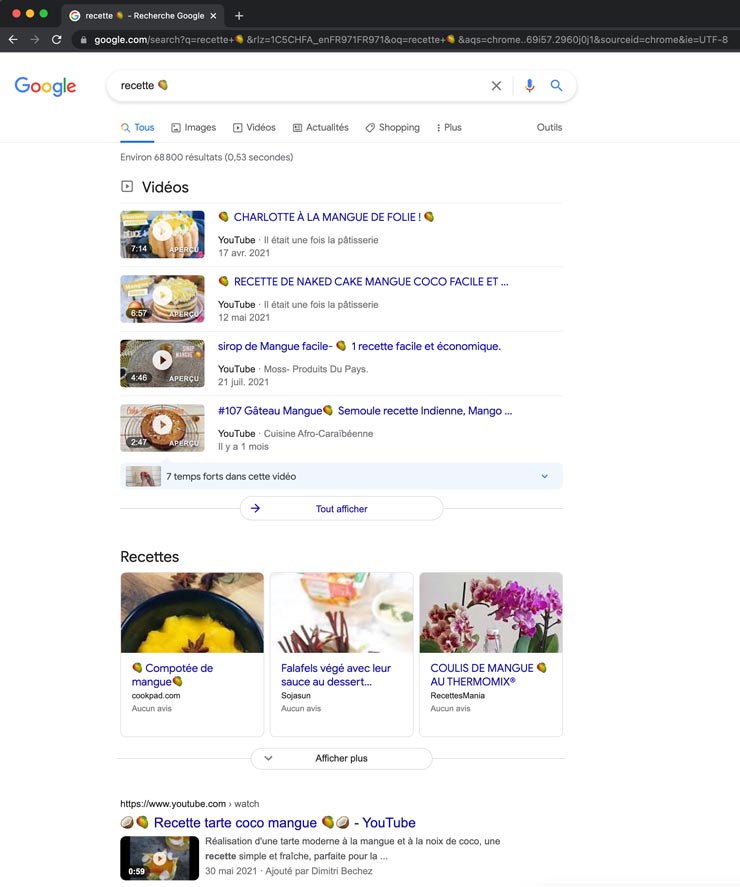
Task: Clear the search box with the X icon
Action: pos(496,85)
